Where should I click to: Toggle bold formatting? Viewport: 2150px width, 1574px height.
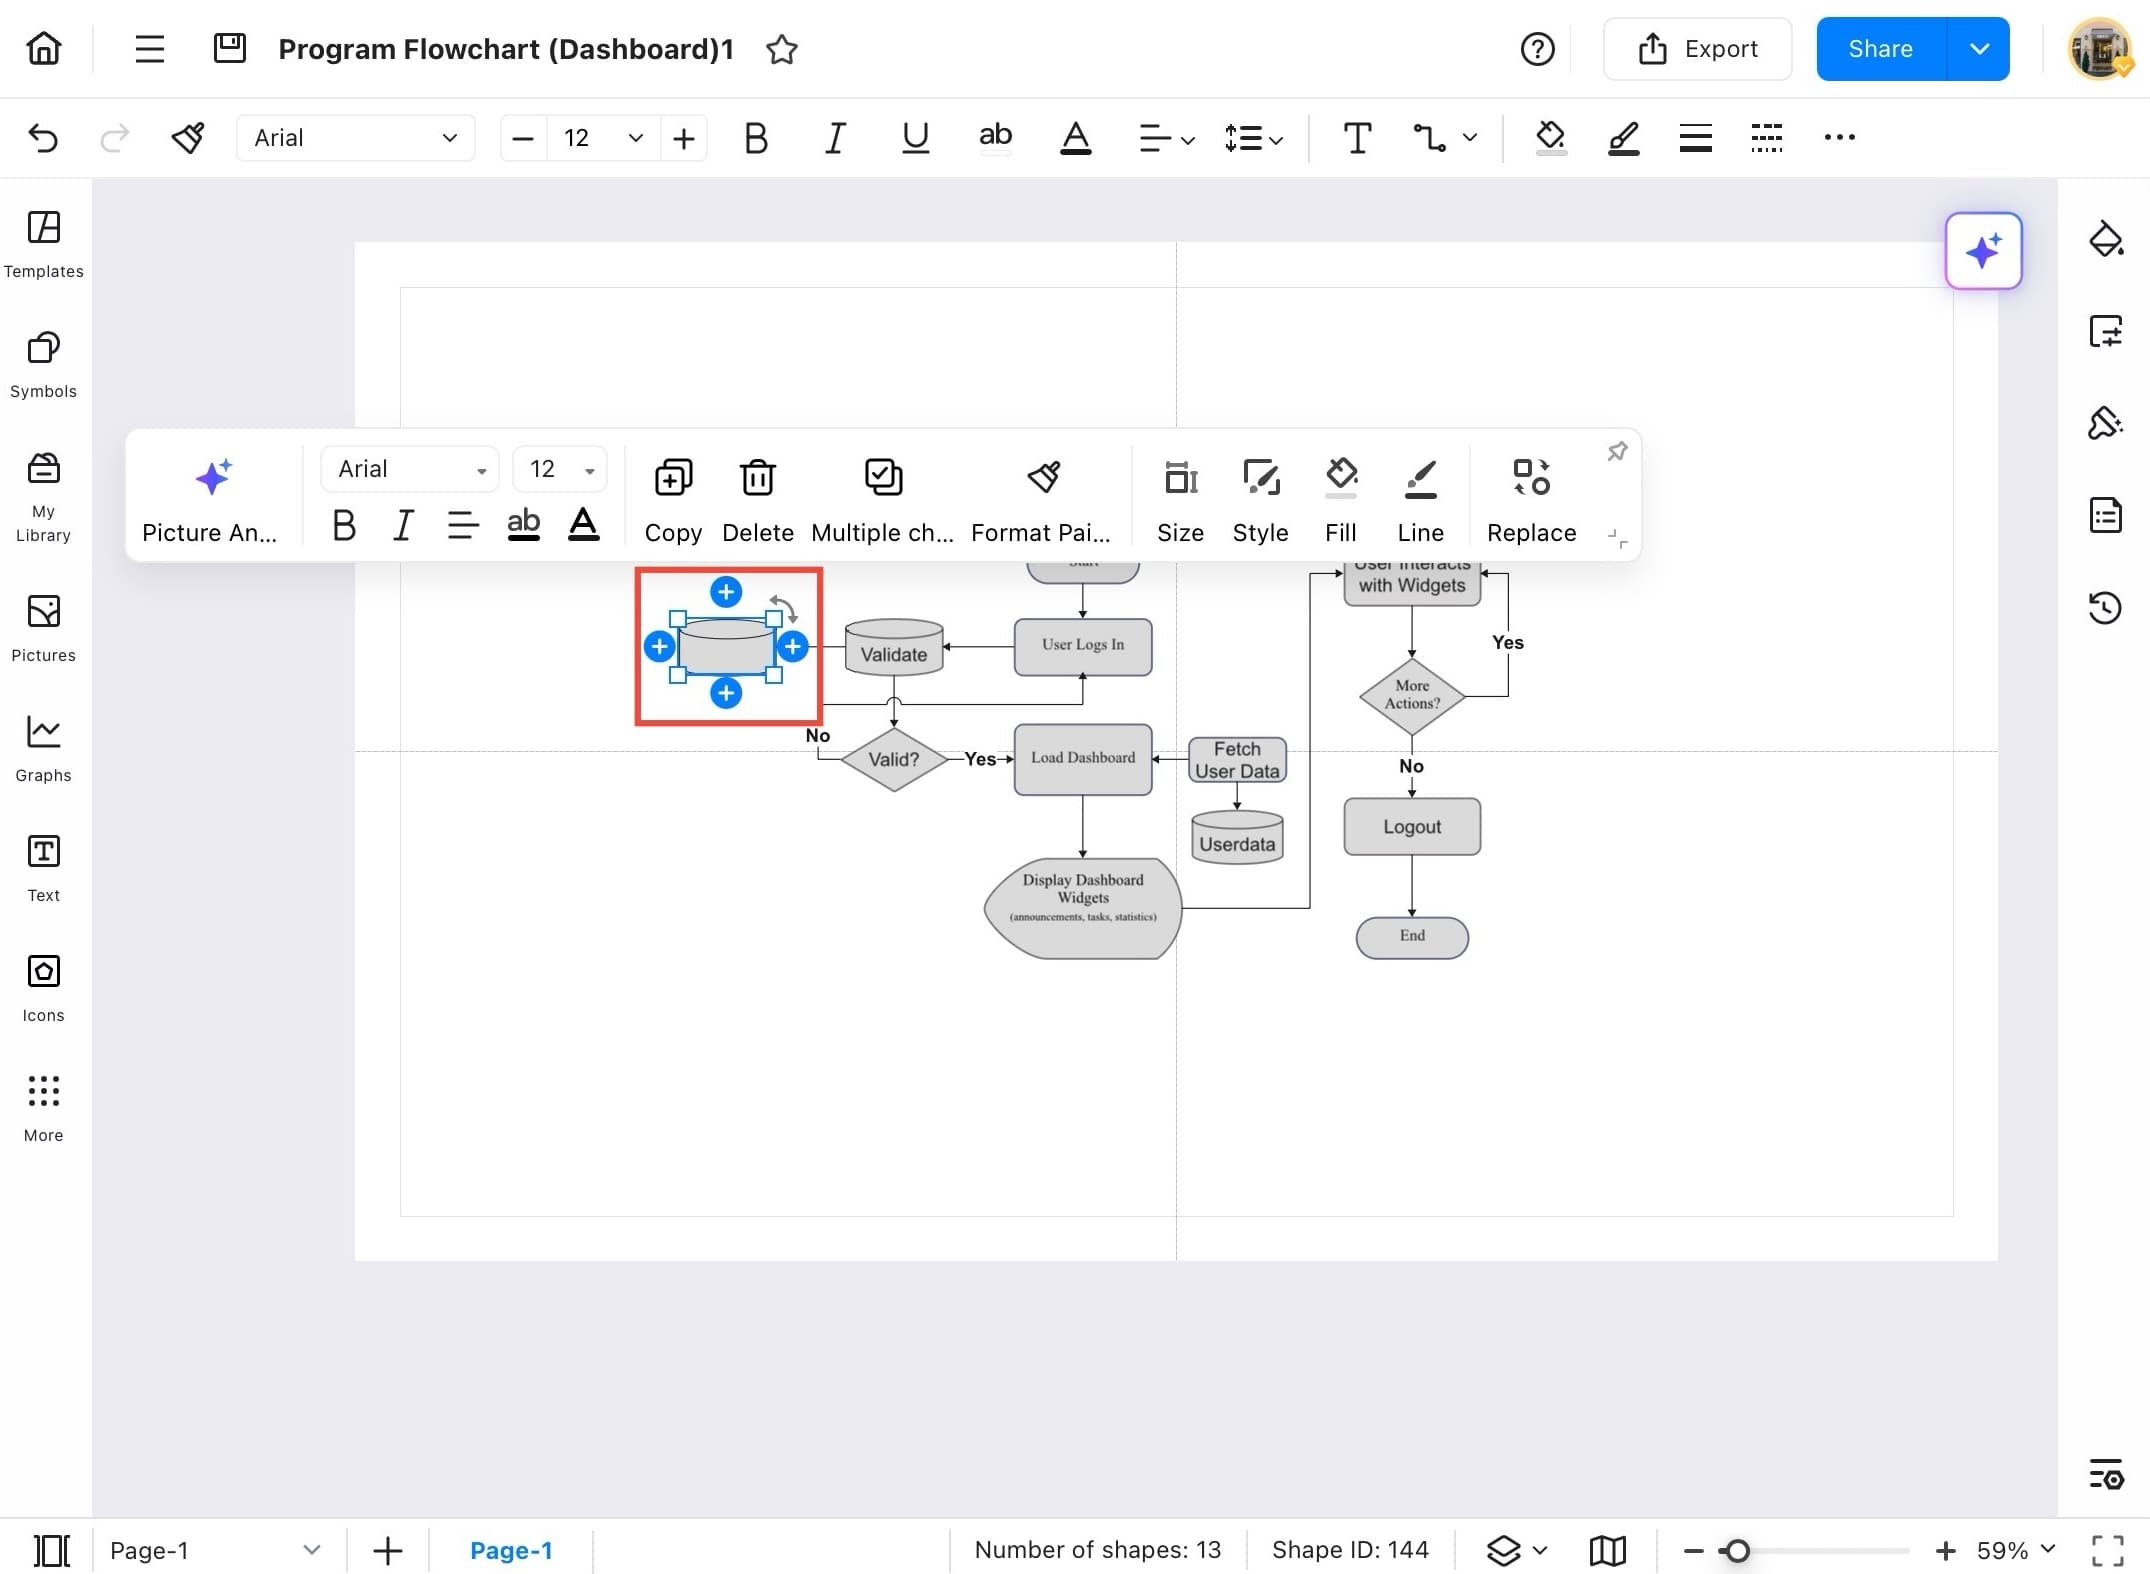click(x=755, y=138)
